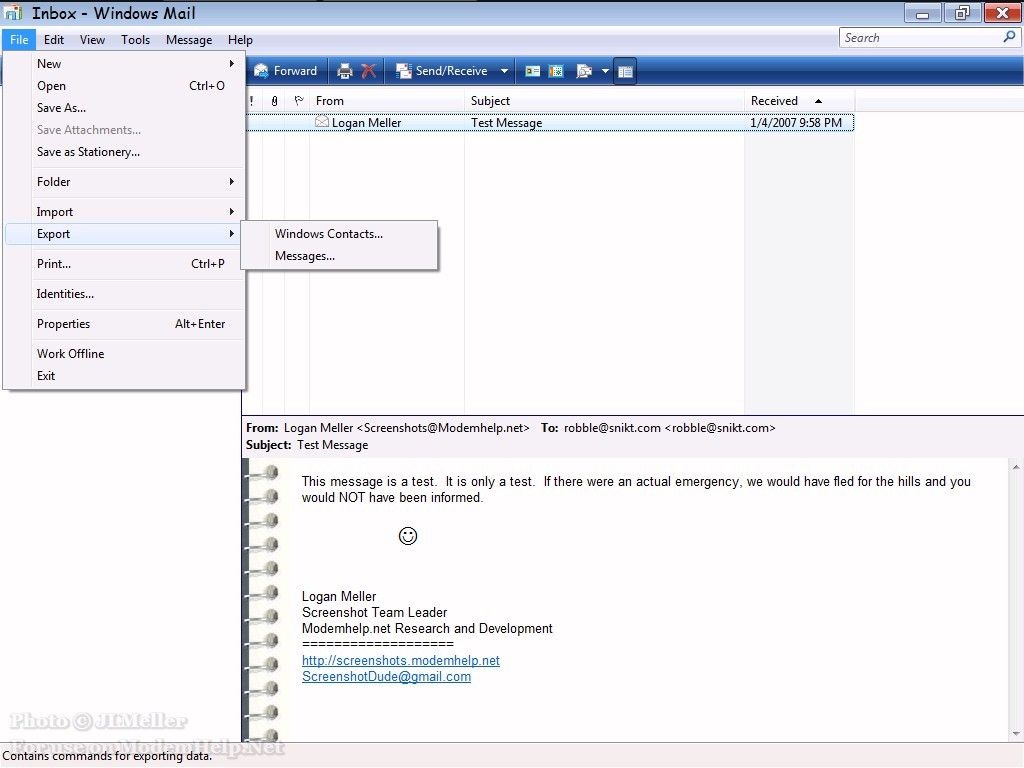This screenshot has height=768, width=1024.
Task: Choose Messages... from Export submenu
Action: point(339,256)
